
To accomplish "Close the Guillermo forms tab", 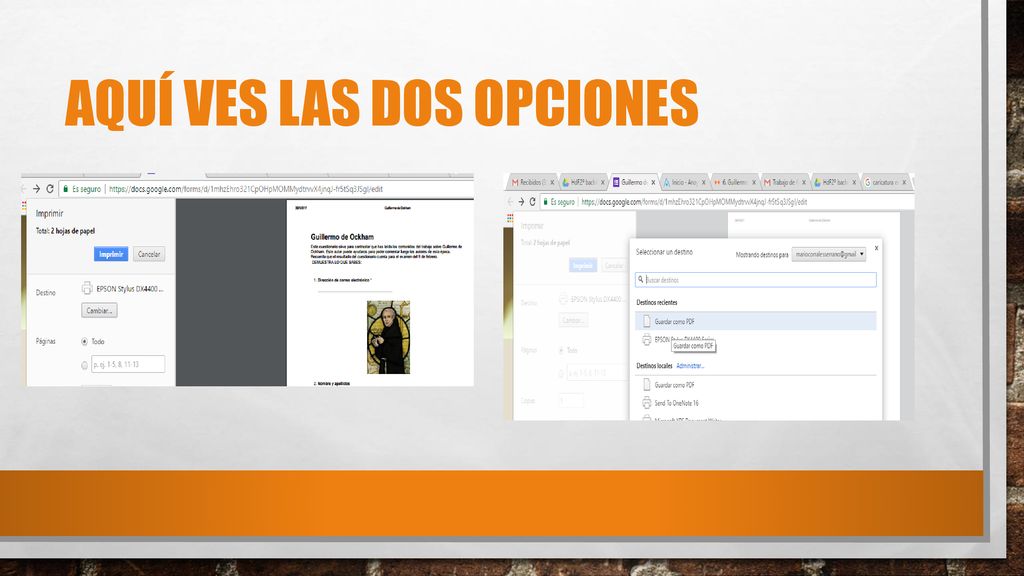I will pos(653,182).
